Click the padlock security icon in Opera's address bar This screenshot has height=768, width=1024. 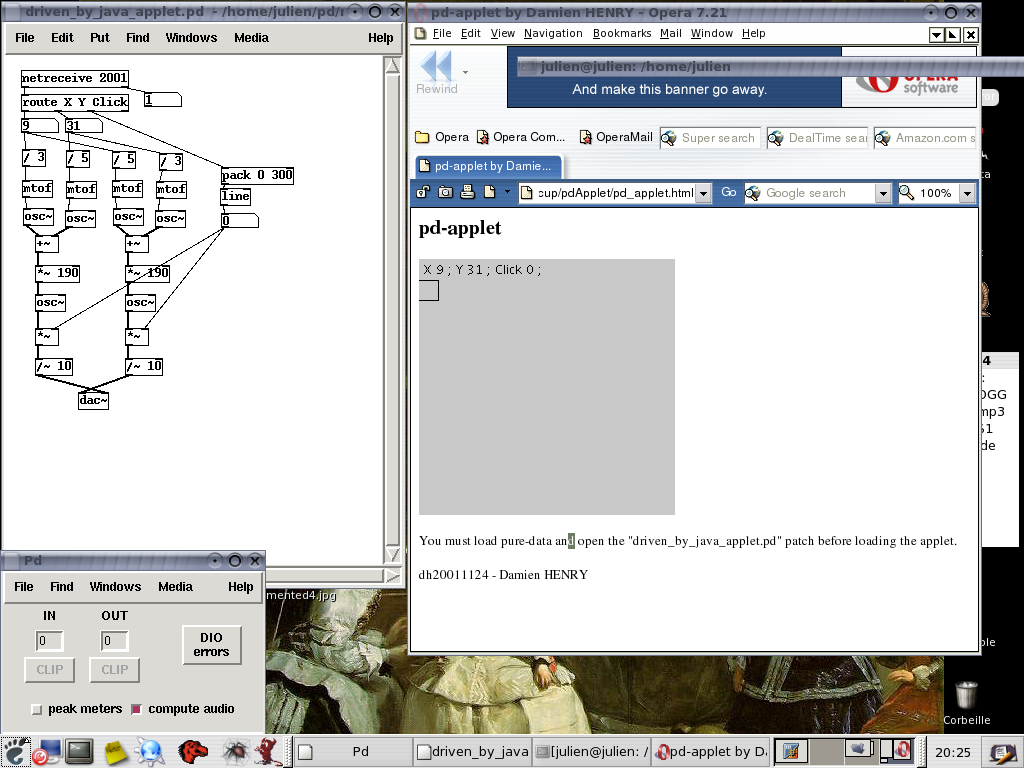[424, 193]
